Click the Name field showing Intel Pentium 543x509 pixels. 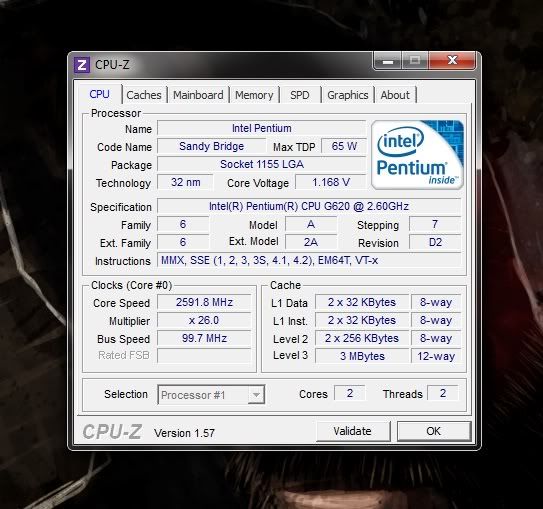[261, 128]
